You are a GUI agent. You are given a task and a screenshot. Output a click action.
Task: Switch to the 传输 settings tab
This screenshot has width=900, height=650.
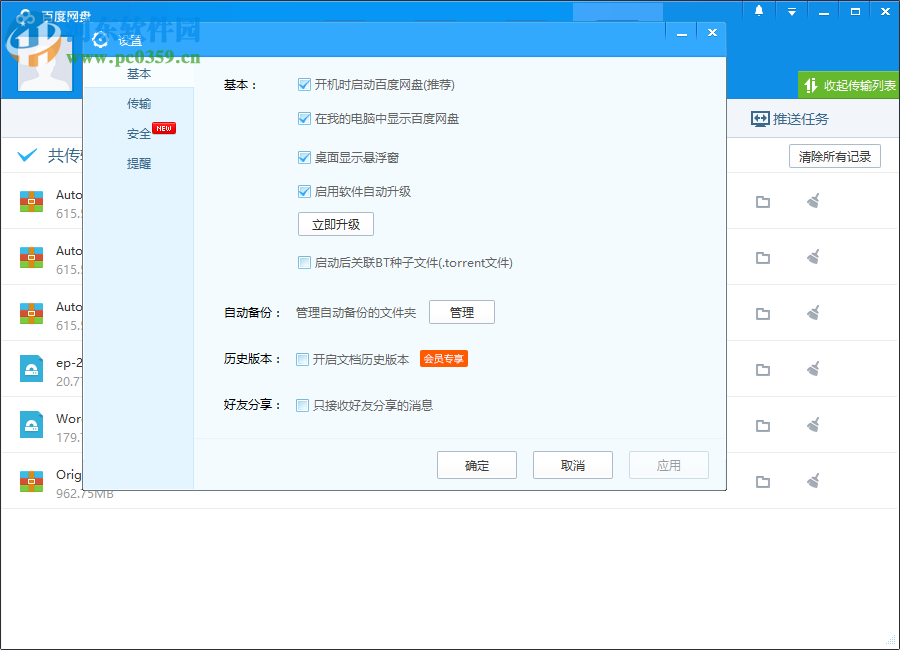[x=139, y=103]
